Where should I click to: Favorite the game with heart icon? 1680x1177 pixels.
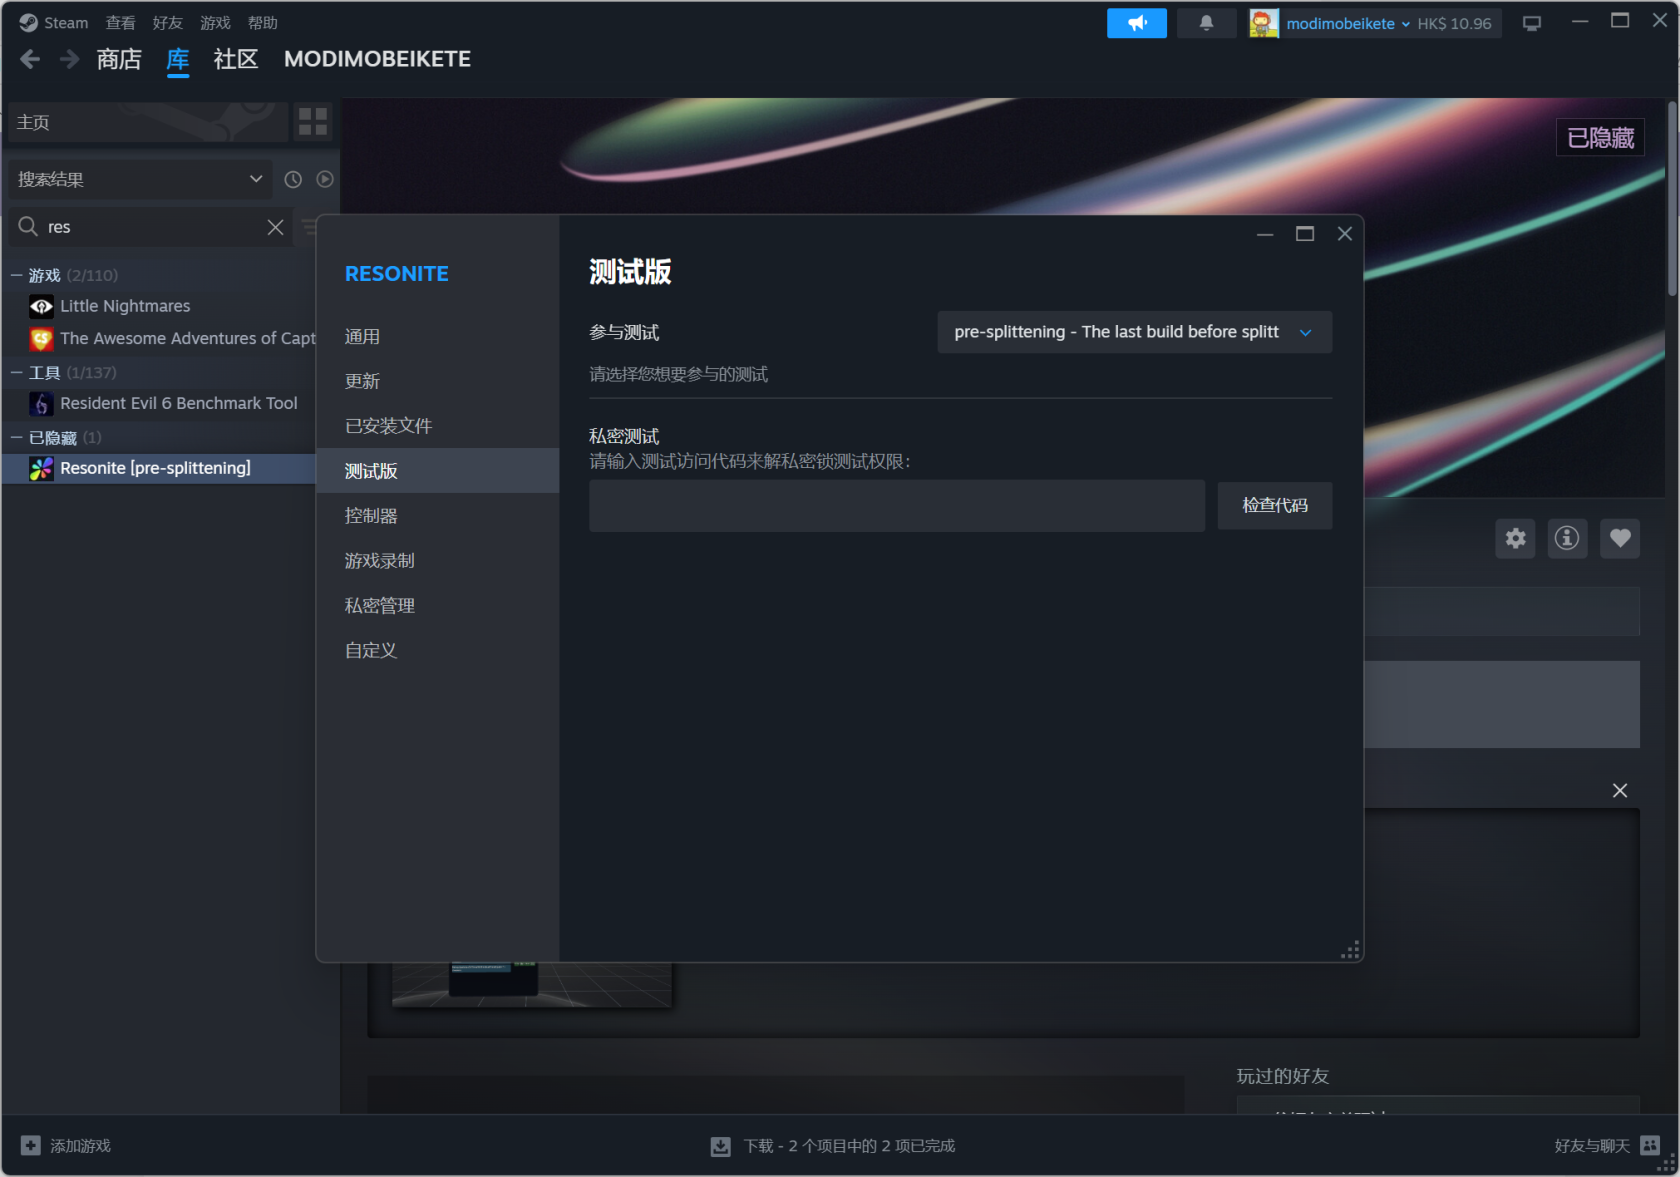[x=1619, y=539]
